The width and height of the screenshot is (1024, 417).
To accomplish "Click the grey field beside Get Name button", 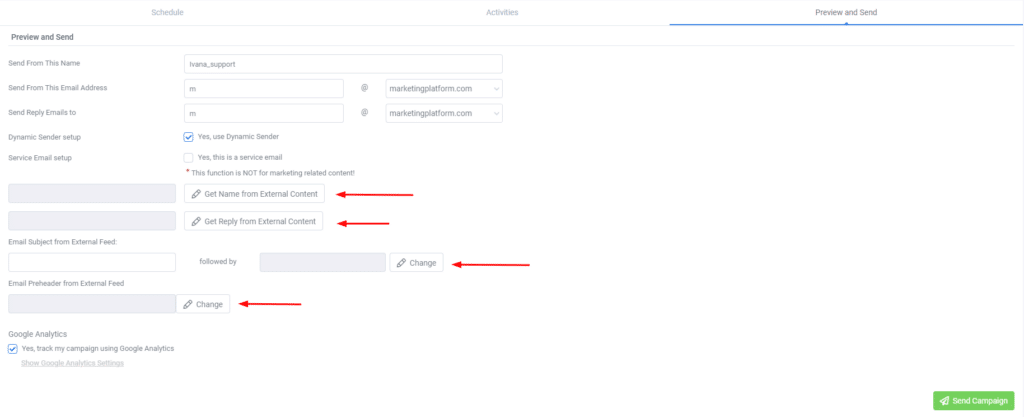I will 92,194.
